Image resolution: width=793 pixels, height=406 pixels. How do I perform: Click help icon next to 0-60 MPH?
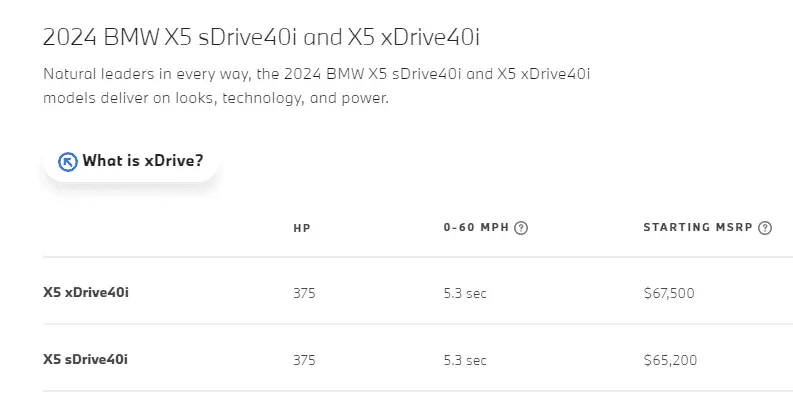pyautogui.click(x=520, y=228)
